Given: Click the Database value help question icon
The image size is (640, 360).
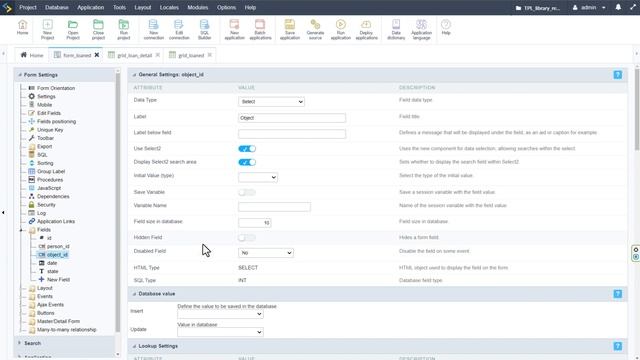Looking at the screenshot, I should (618, 294).
